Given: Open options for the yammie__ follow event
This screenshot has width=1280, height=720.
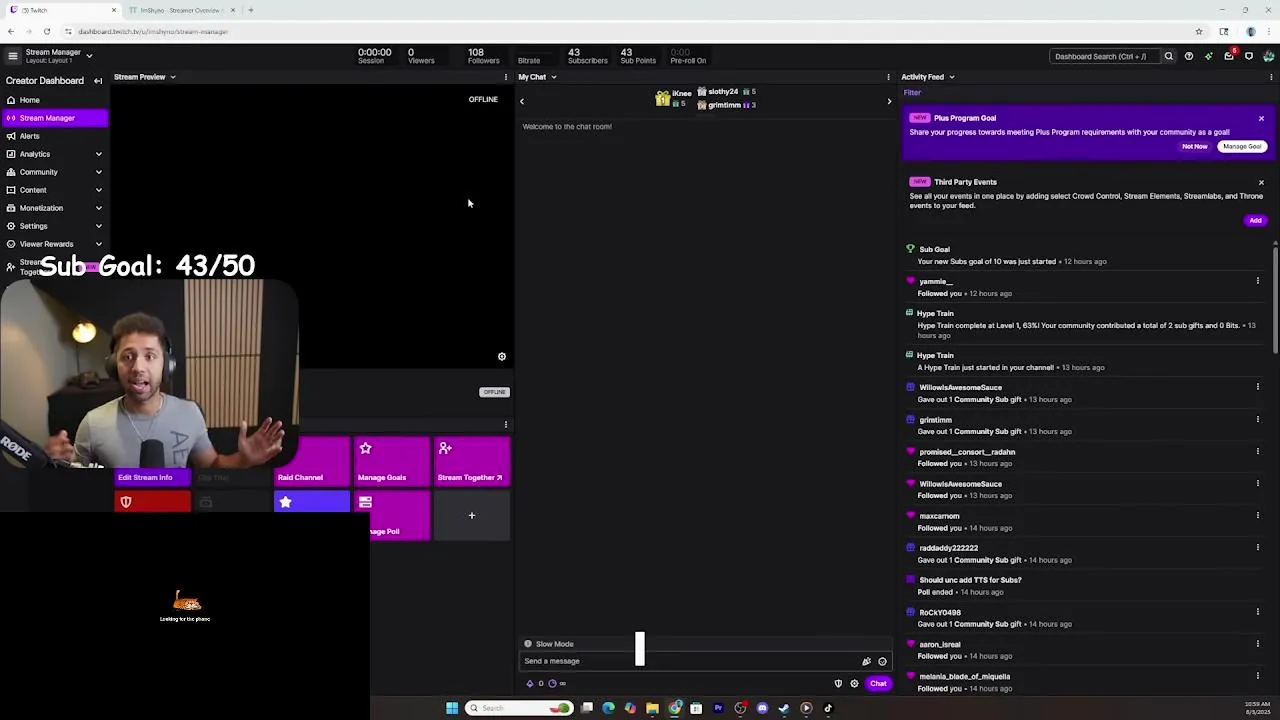Looking at the screenshot, I should [1258, 282].
